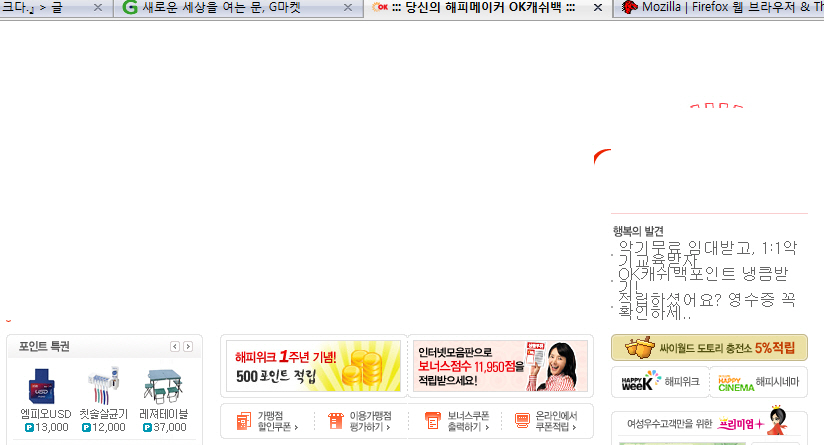Click the 37,000 point price
This screenshot has height=445, width=824.
coord(164,428)
